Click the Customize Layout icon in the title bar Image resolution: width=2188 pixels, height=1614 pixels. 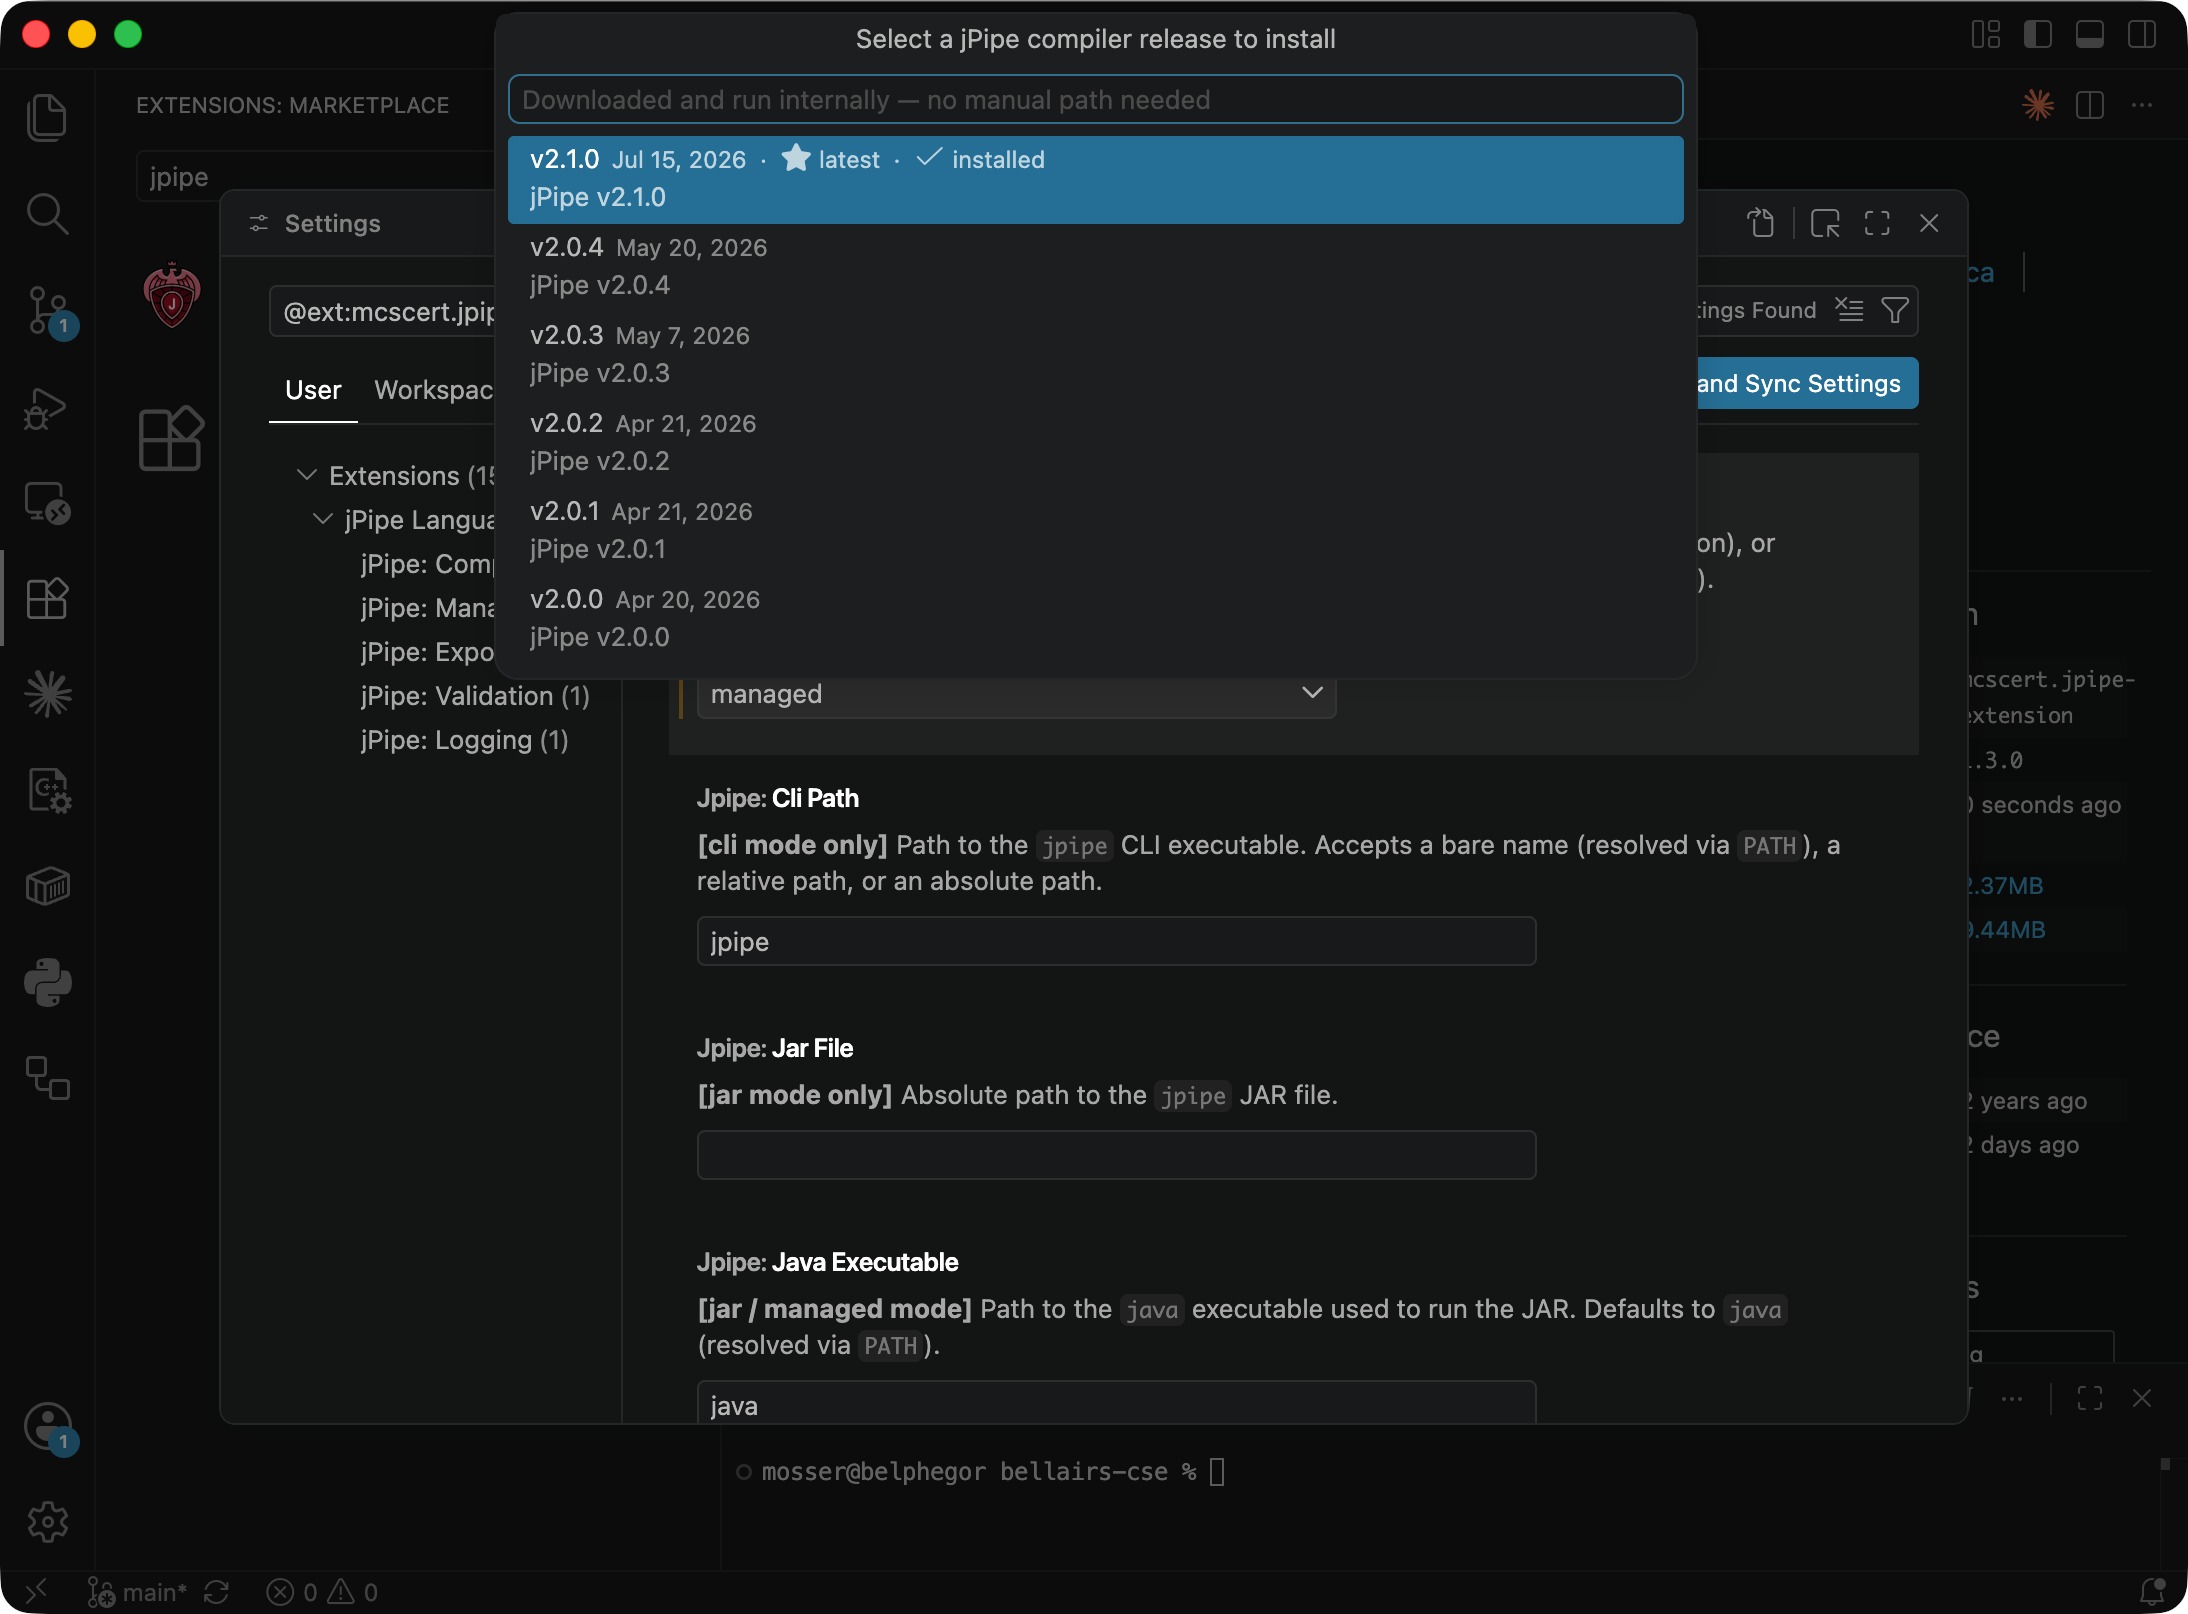(1985, 35)
